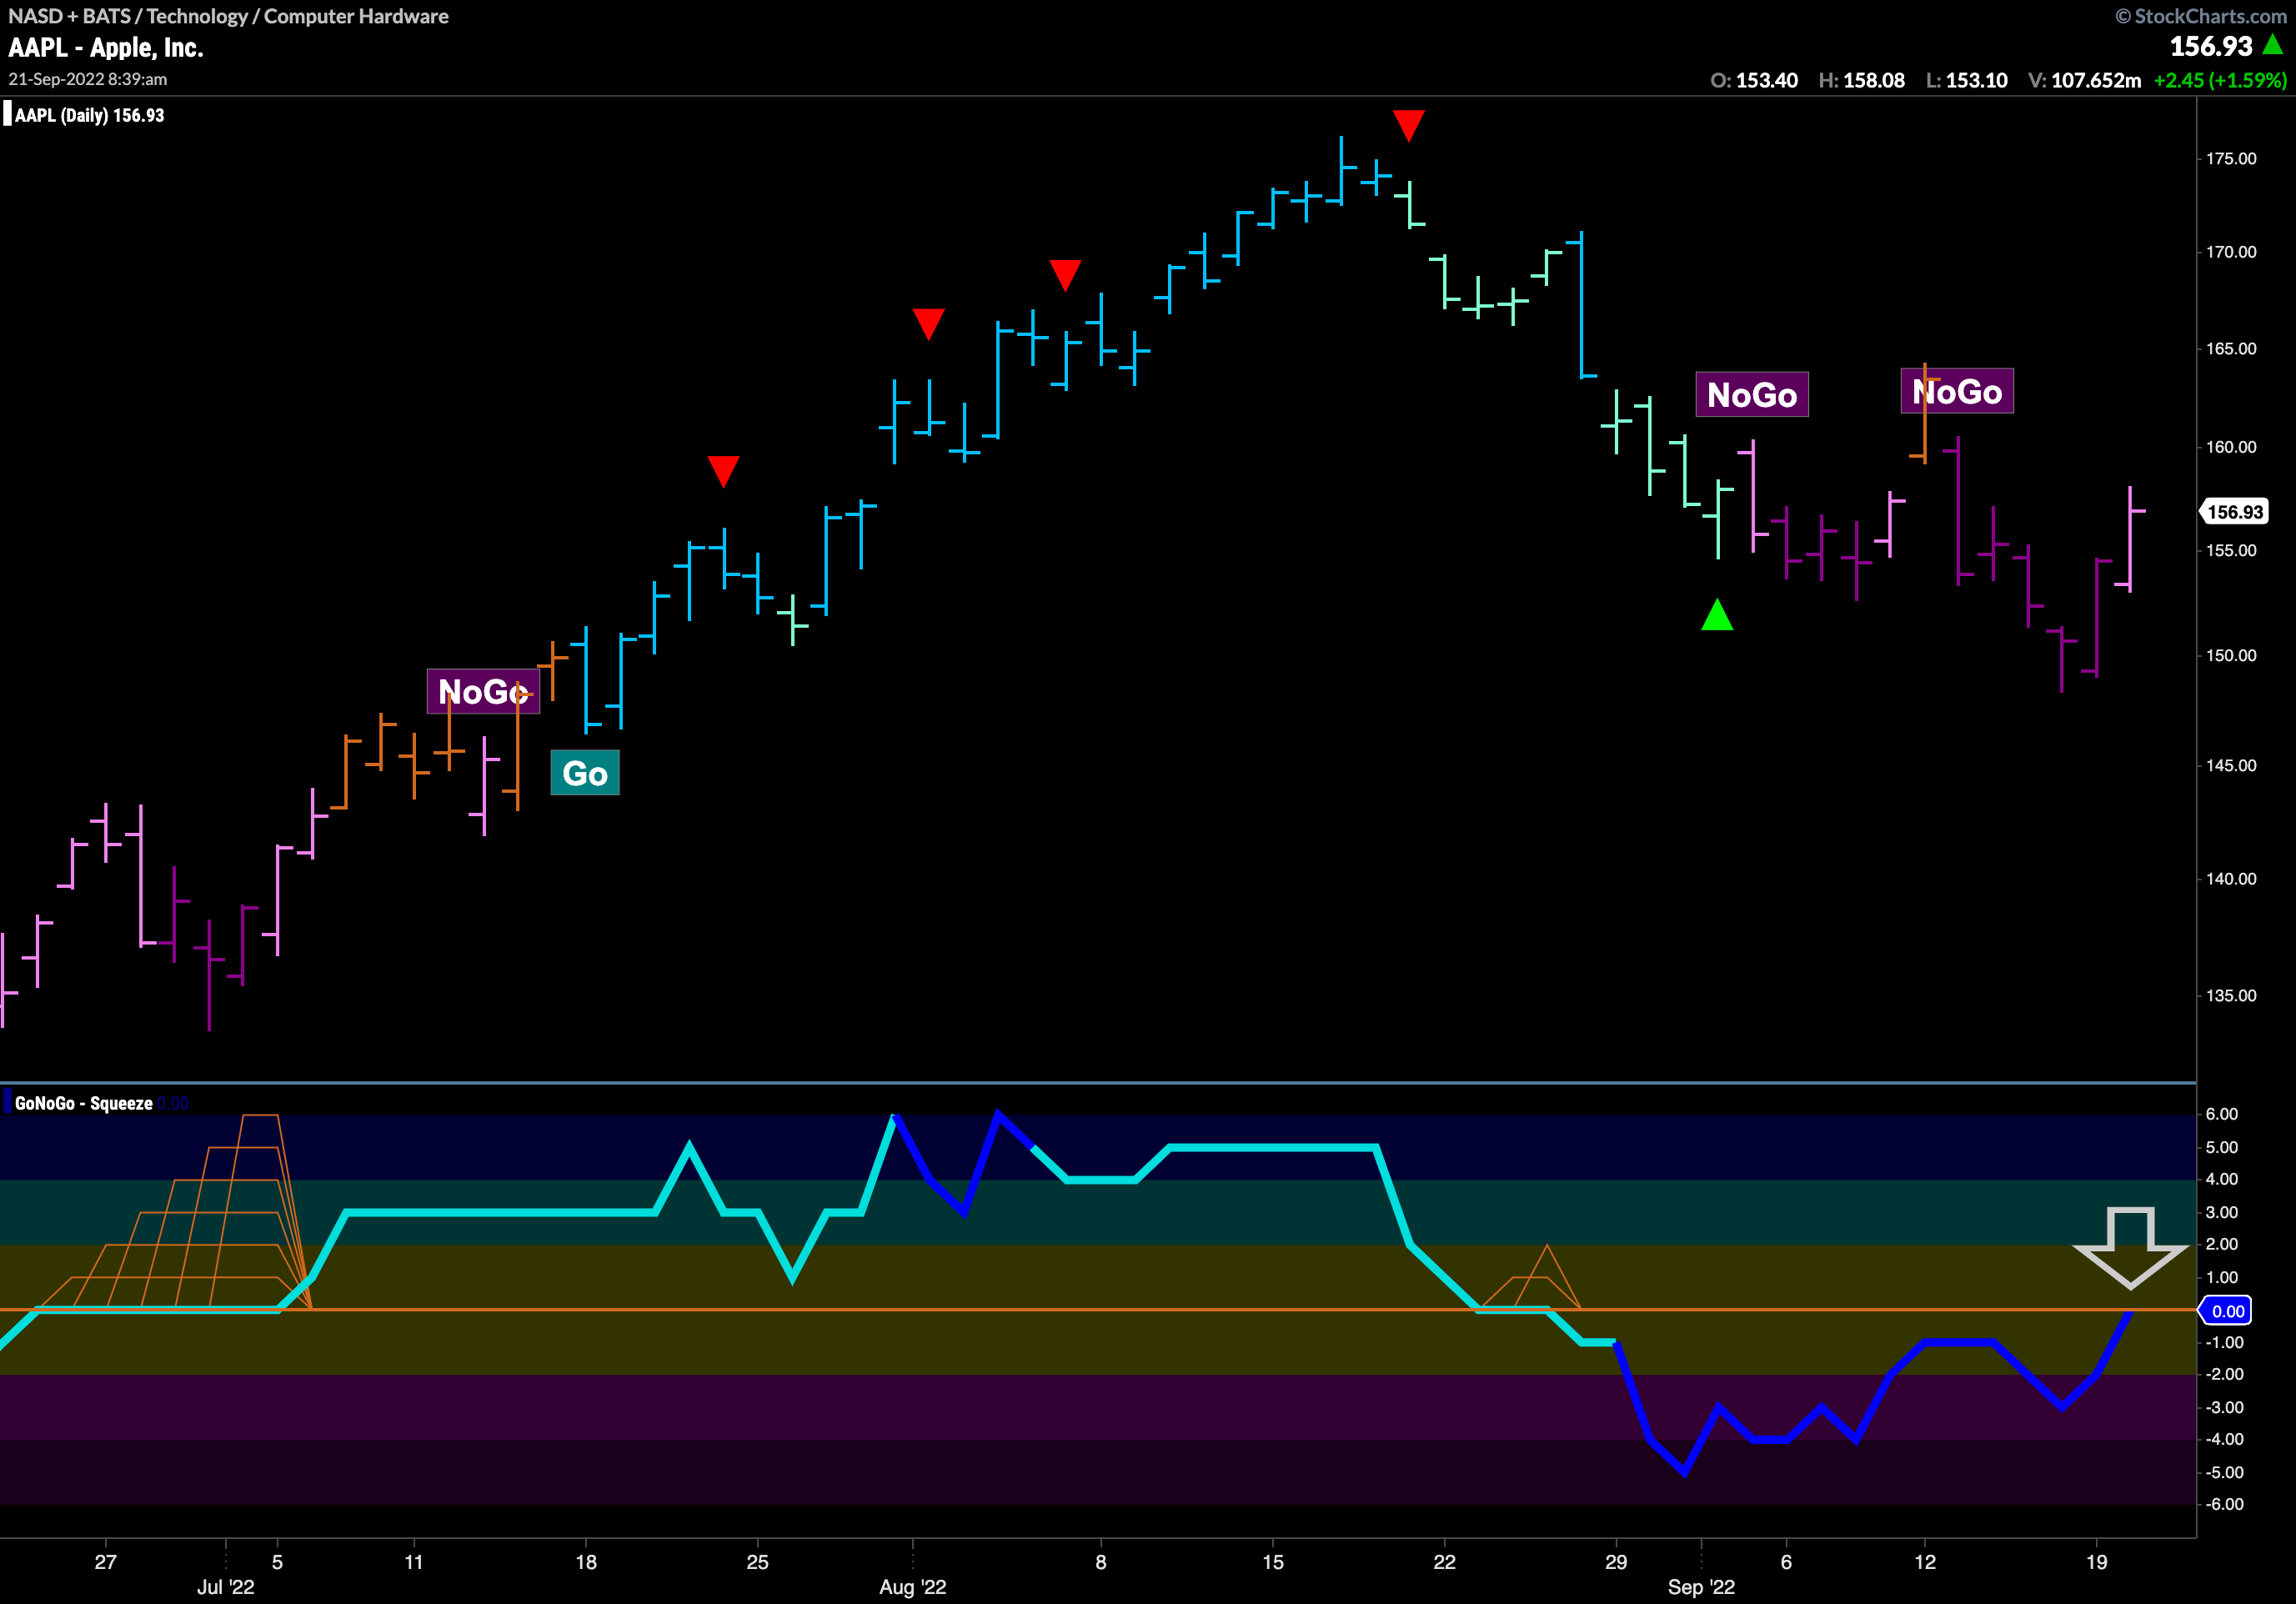Click the Sep '22 date axis label
The image size is (2296, 1604).
(1702, 1587)
